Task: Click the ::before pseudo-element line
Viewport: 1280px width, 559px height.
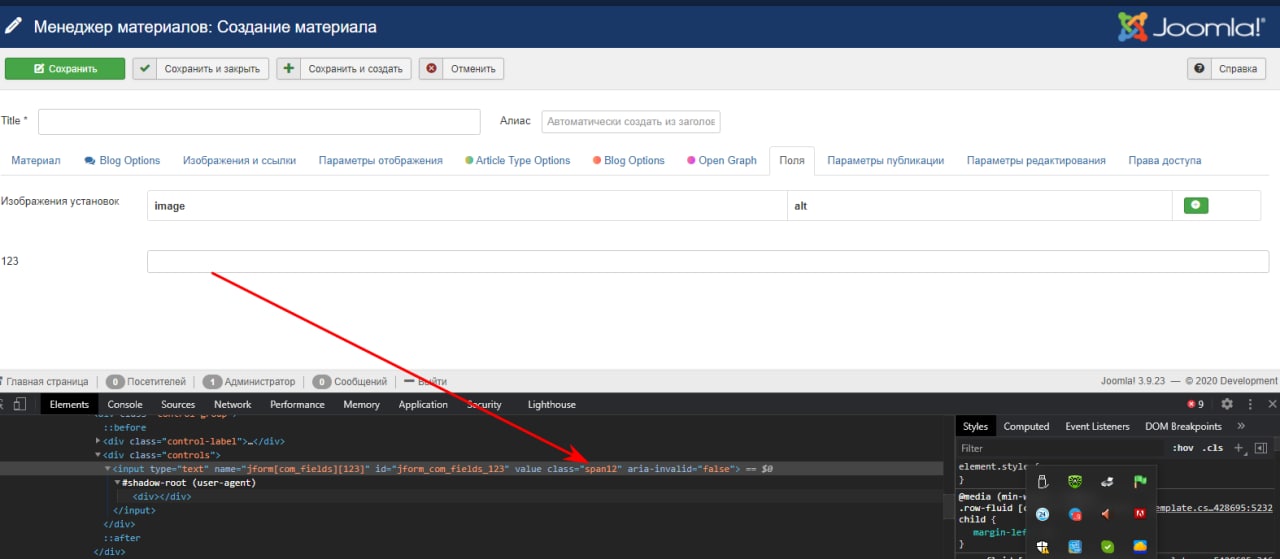Action: coord(126,428)
